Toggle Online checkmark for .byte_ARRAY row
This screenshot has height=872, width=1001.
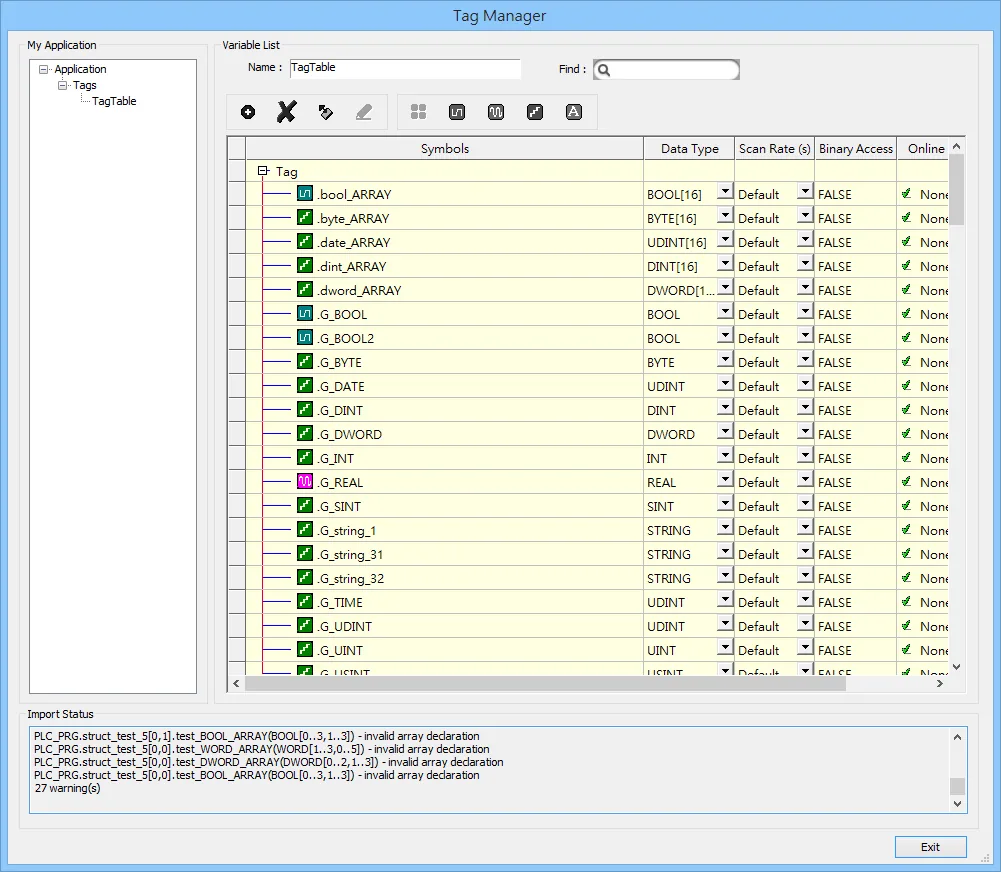pos(907,218)
